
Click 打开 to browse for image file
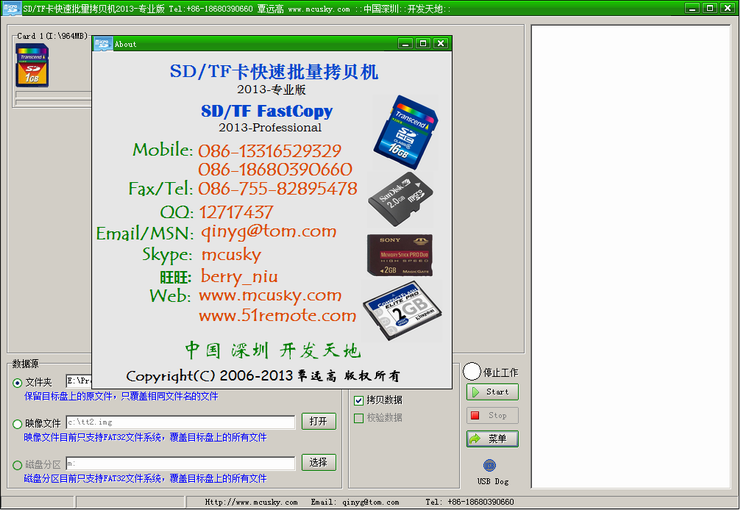coord(318,421)
